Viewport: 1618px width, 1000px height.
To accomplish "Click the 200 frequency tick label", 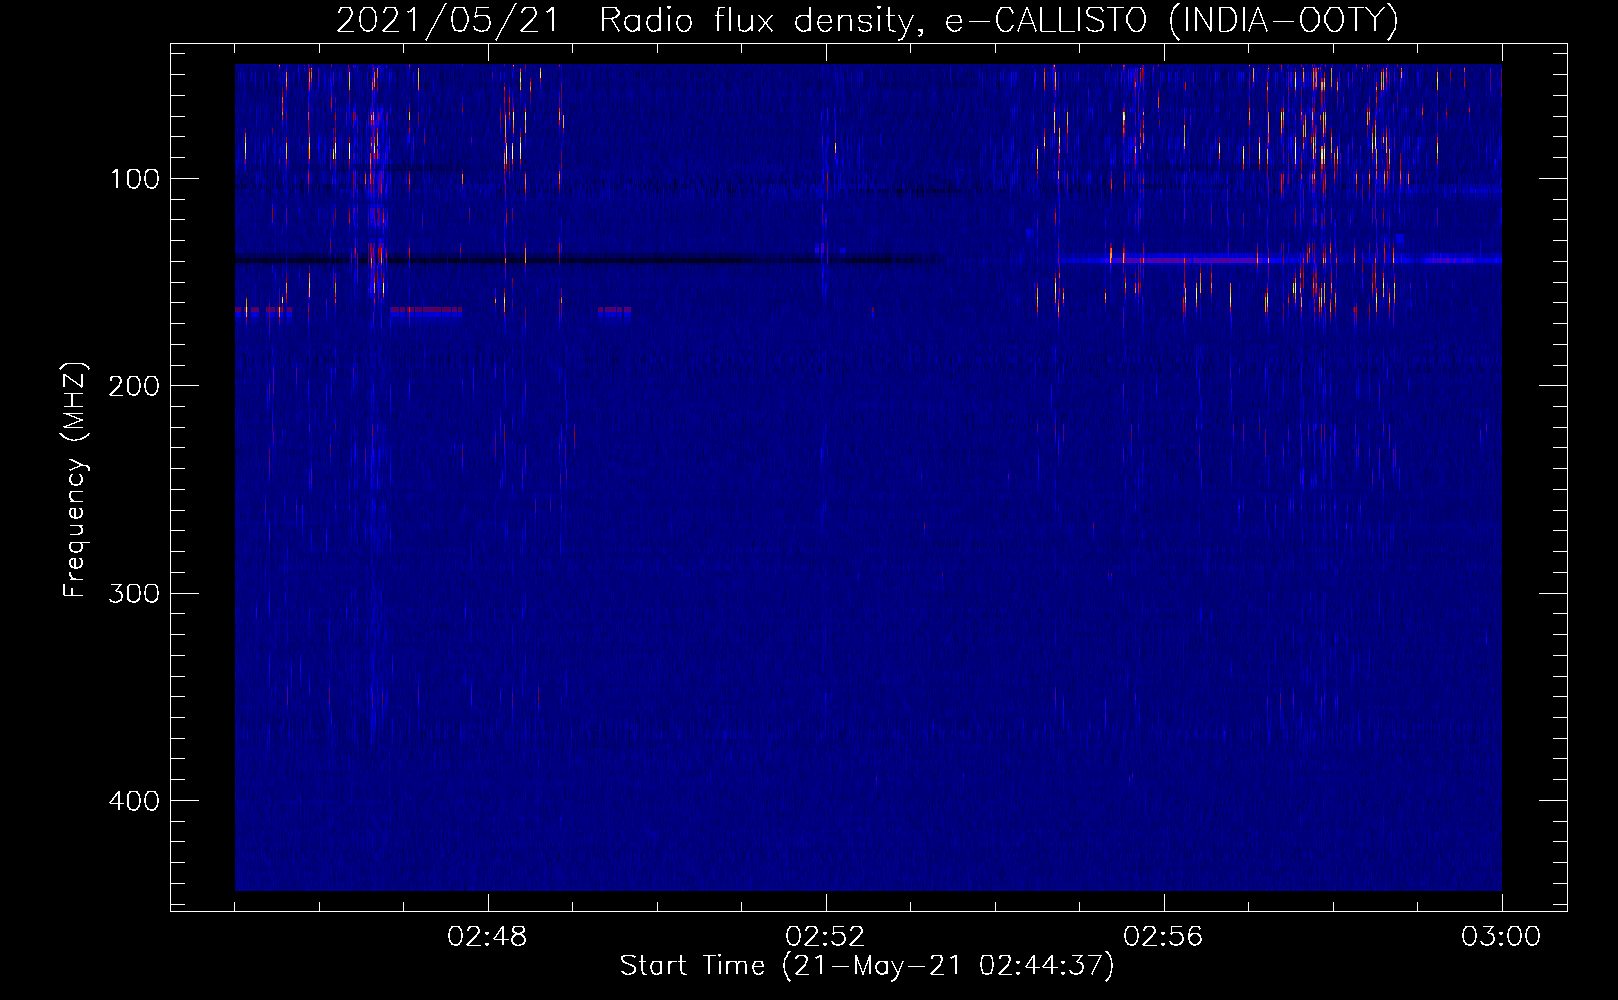I will click(135, 386).
